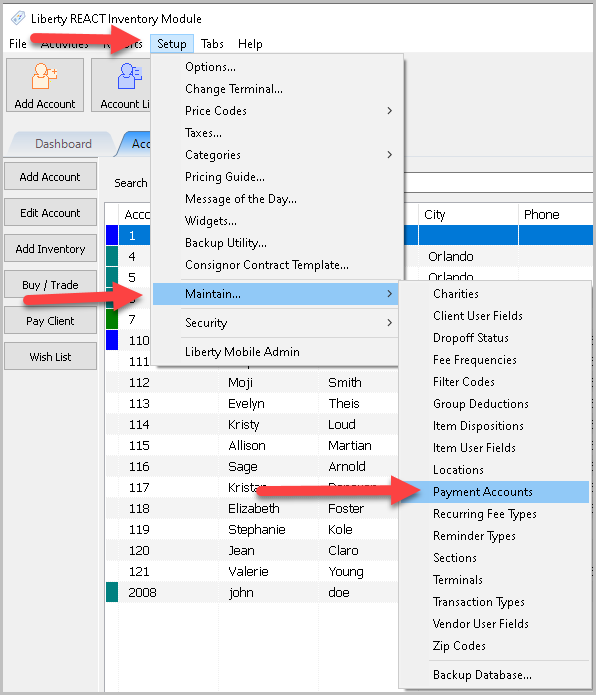Select account row 120 Jean Claro
Screen dimensions: 596x695
[252, 551]
